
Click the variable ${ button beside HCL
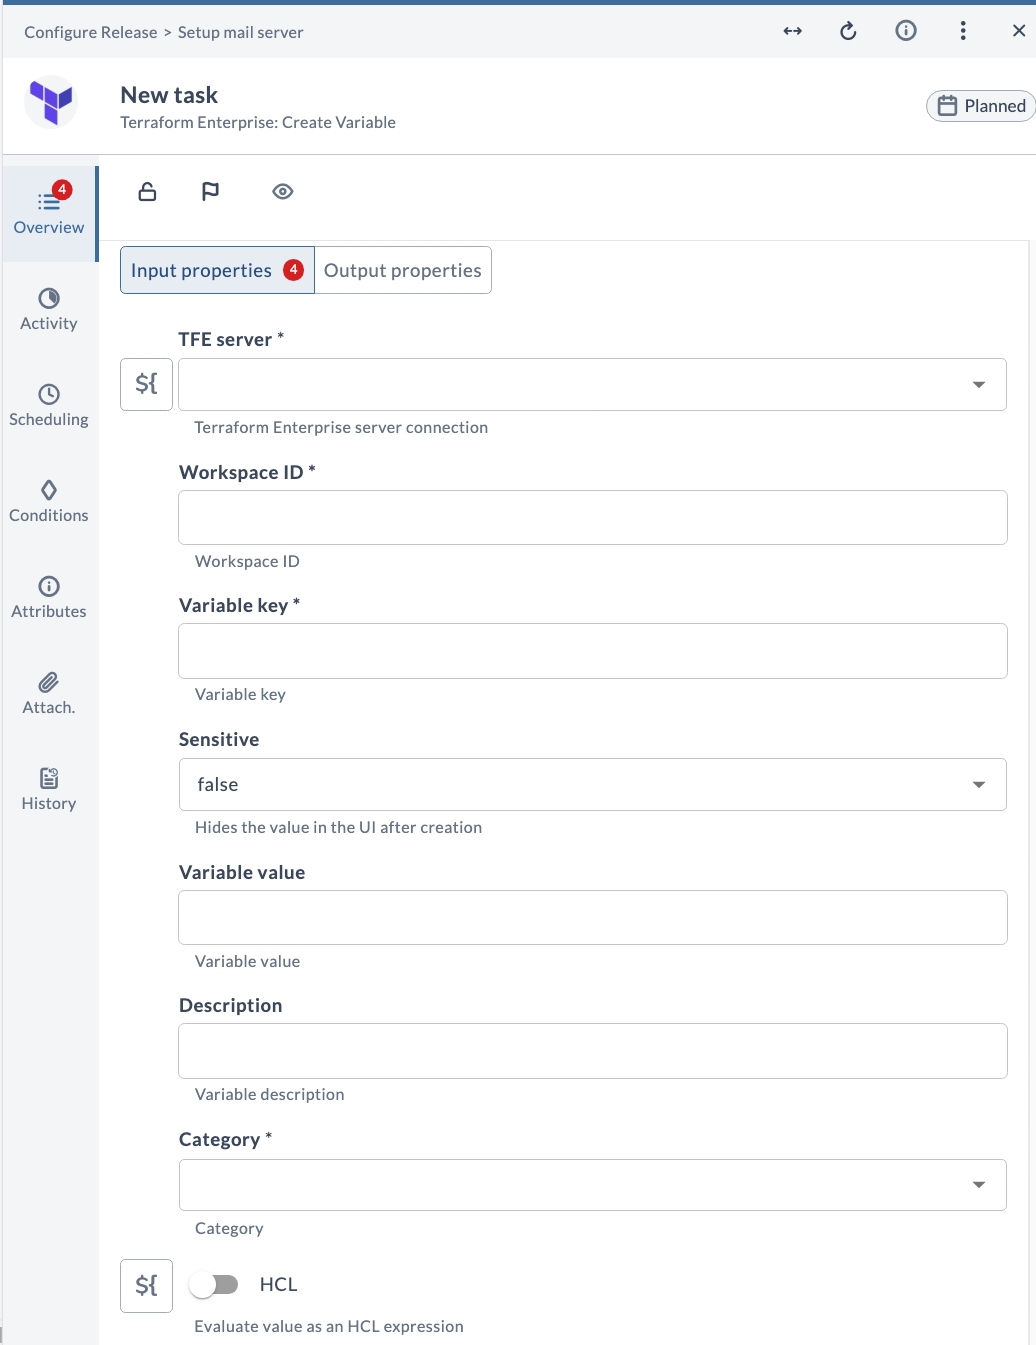[x=146, y=1285]
